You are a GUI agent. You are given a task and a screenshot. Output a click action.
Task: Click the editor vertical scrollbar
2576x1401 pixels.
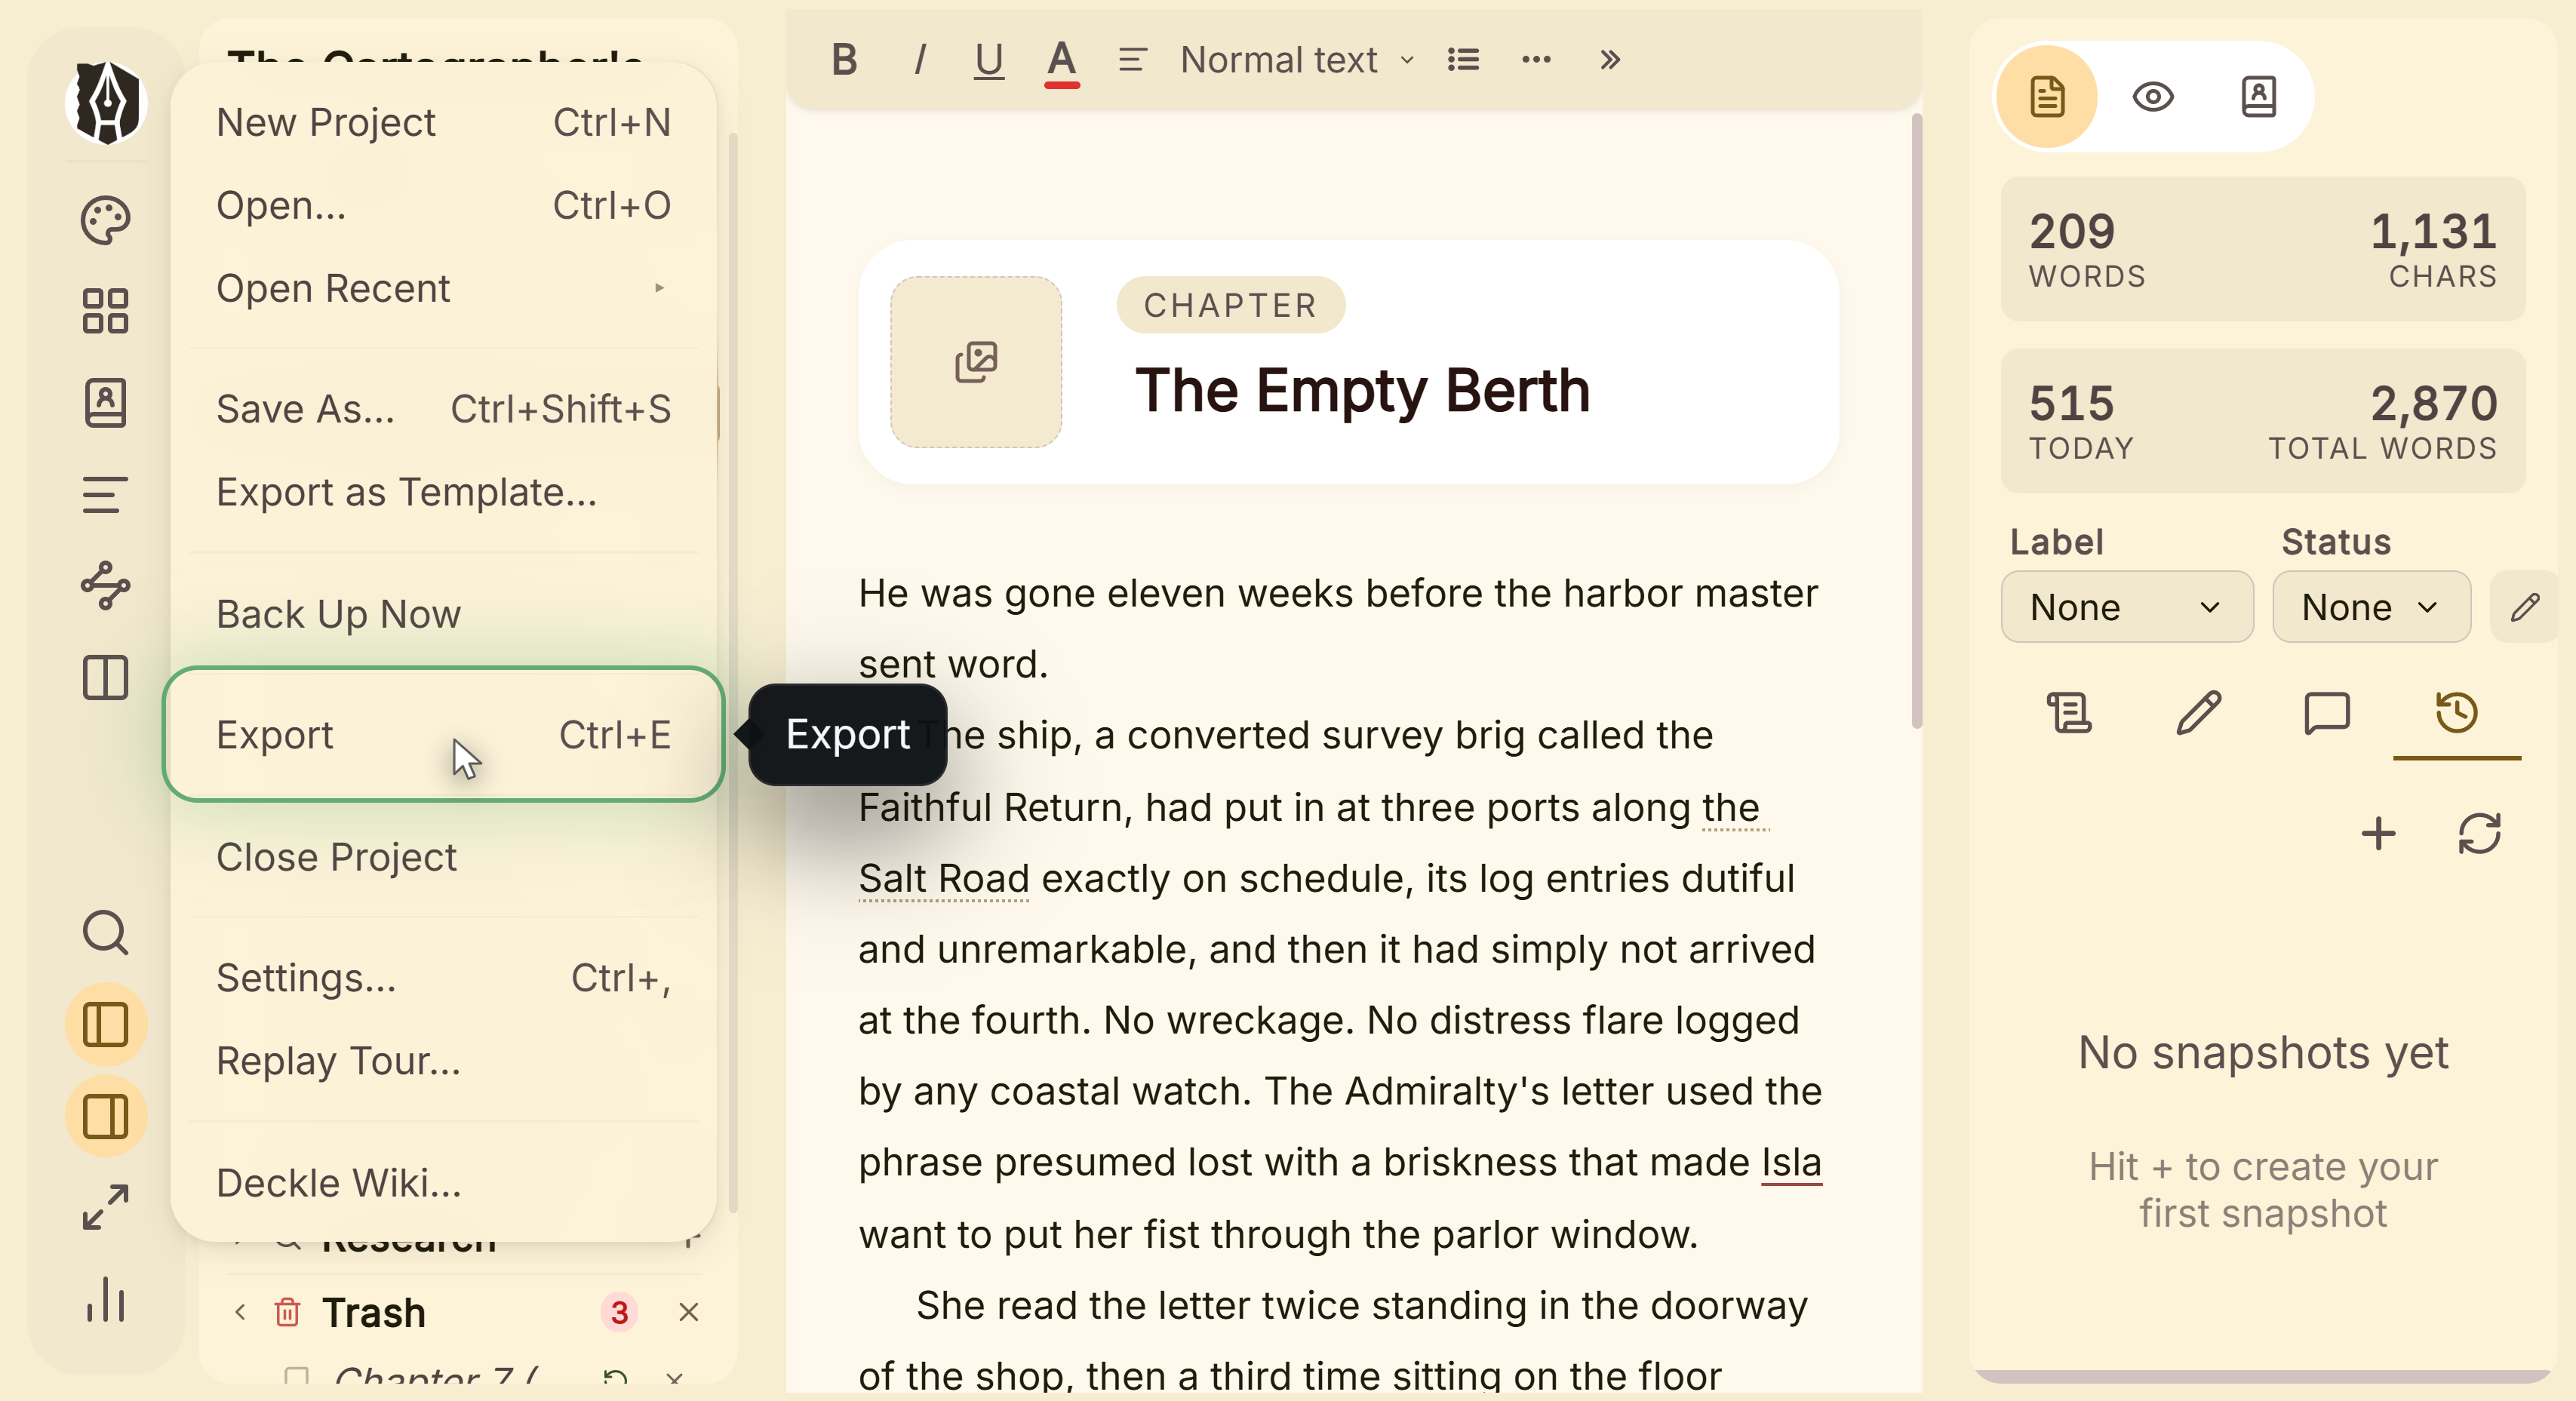(x=1916, y=420)
